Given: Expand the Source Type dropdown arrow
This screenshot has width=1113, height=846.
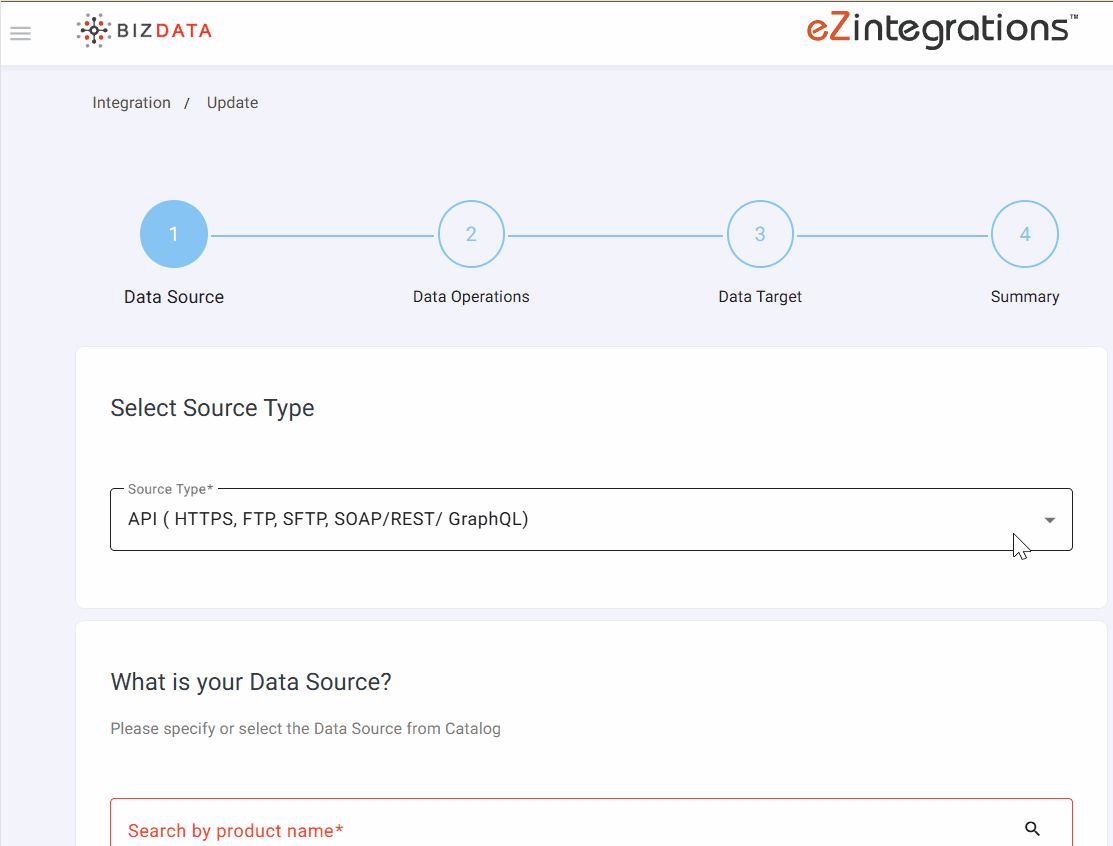Looking at the screenshot, I should click(1050, 520).
